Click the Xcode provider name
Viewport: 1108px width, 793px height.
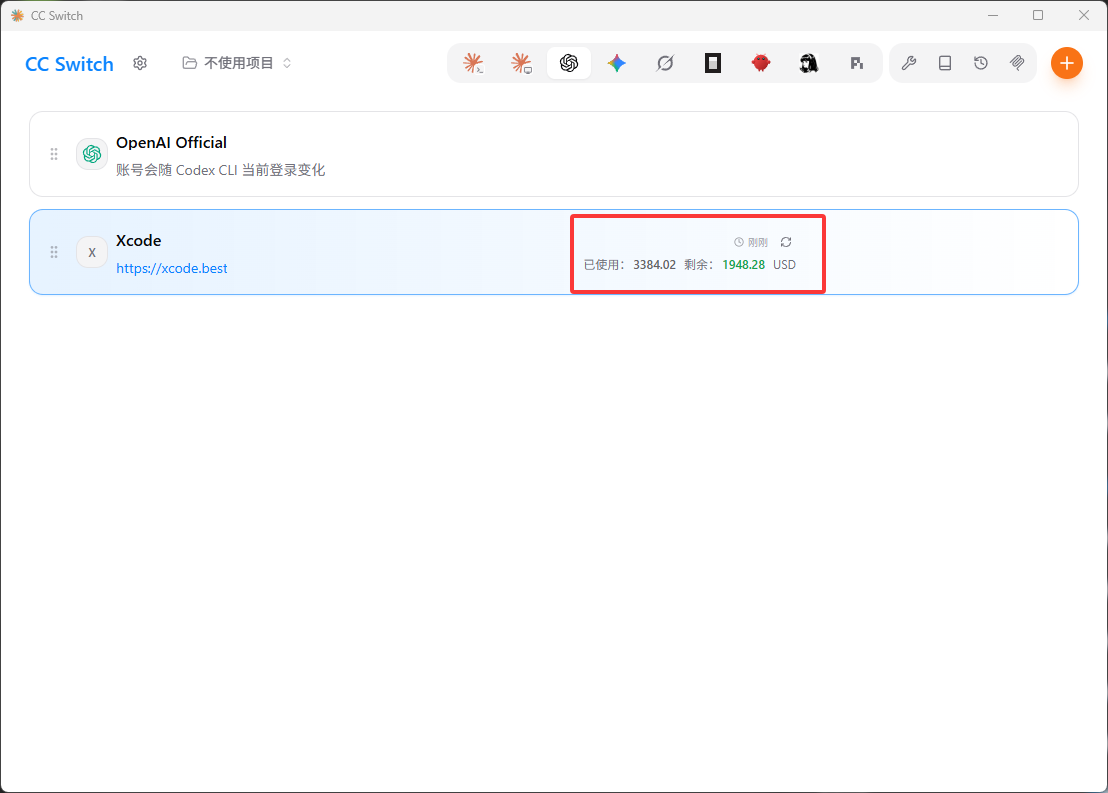(138, 241)
